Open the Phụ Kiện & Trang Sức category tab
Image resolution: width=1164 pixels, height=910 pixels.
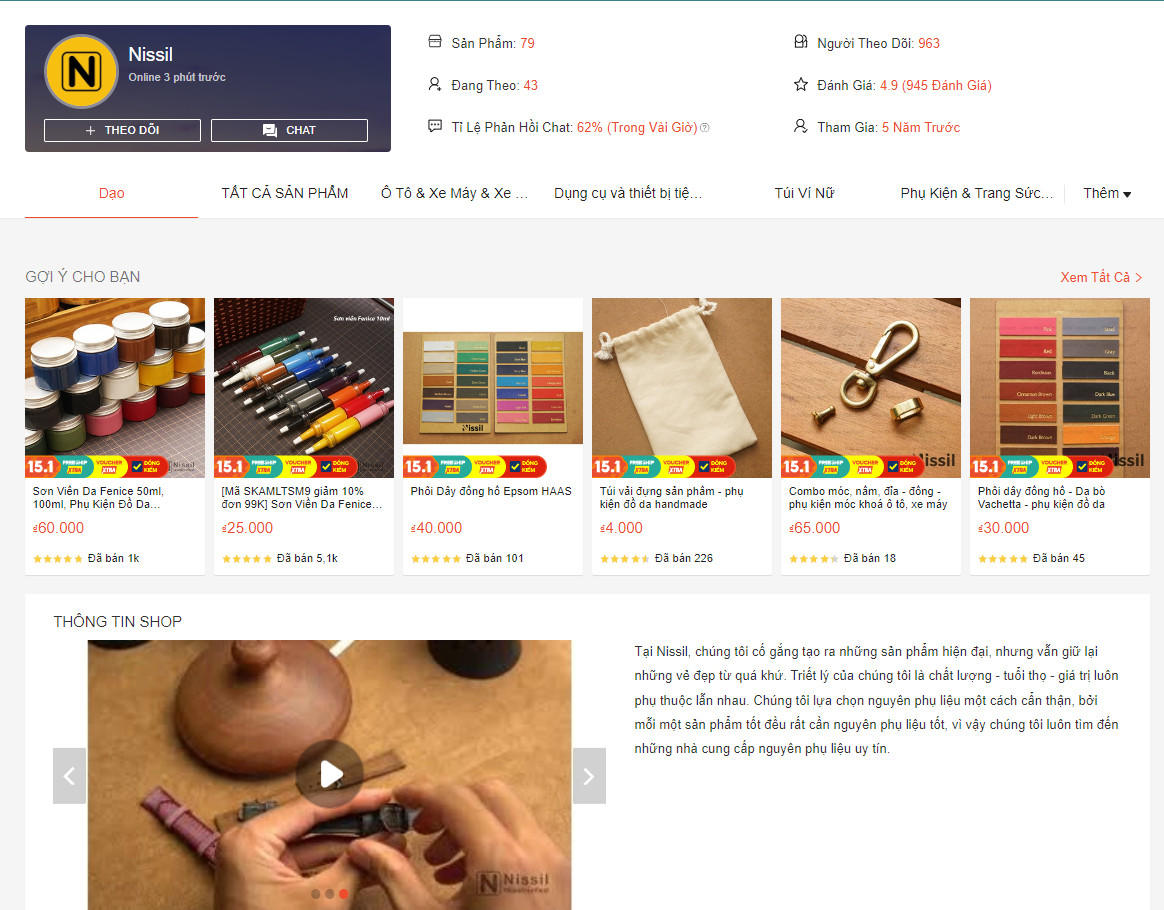click(977, 193)
